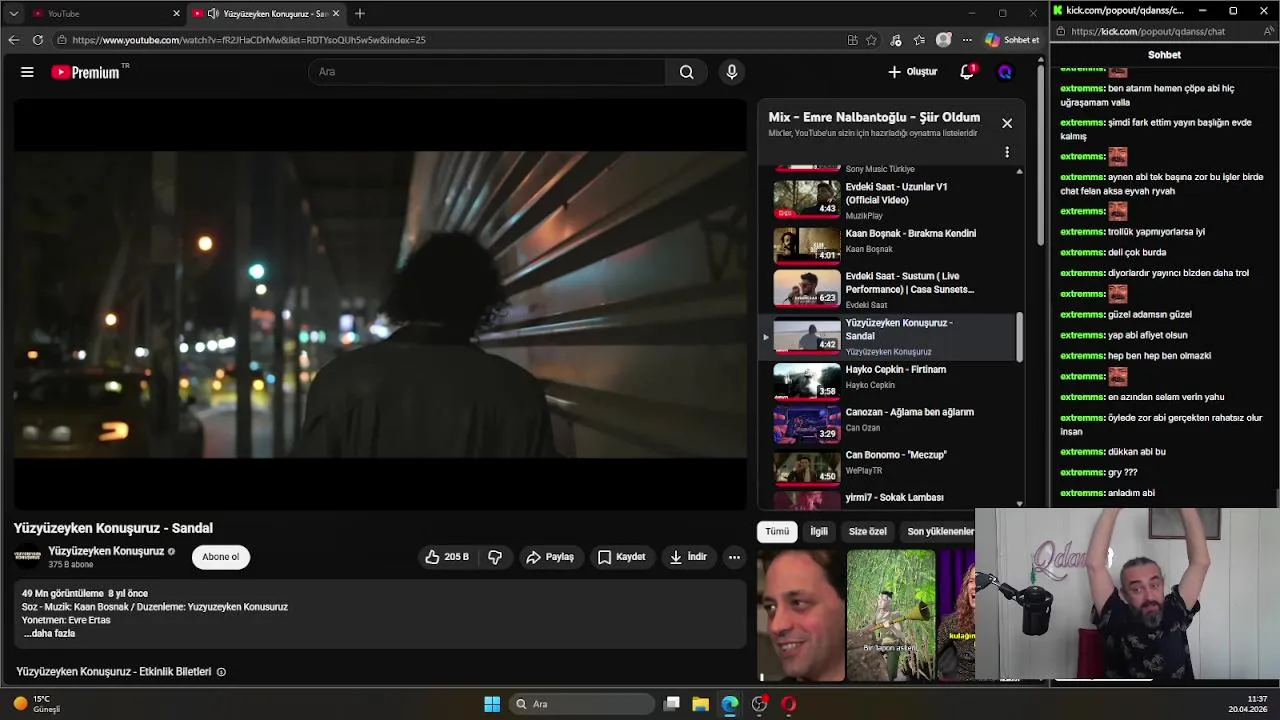Like the video with thumbs up
Viewport: 1280px width, 720px height.
(x=447, y=557)
